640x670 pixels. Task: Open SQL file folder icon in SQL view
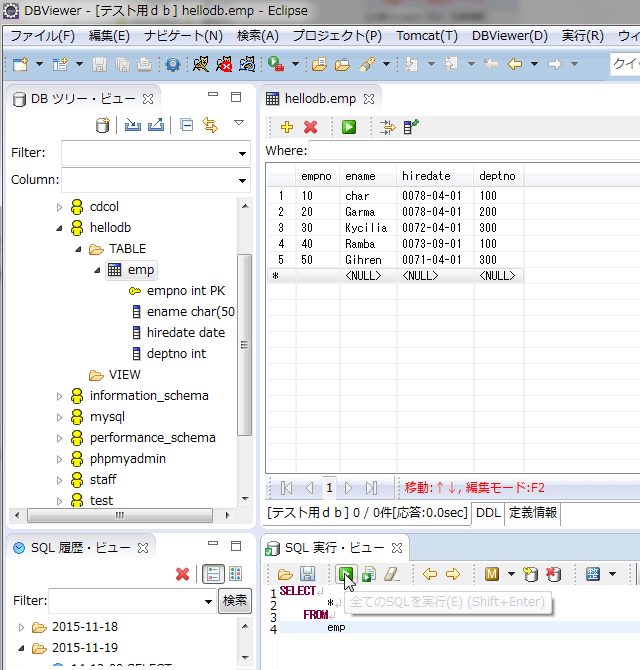[x=285, y=574]
